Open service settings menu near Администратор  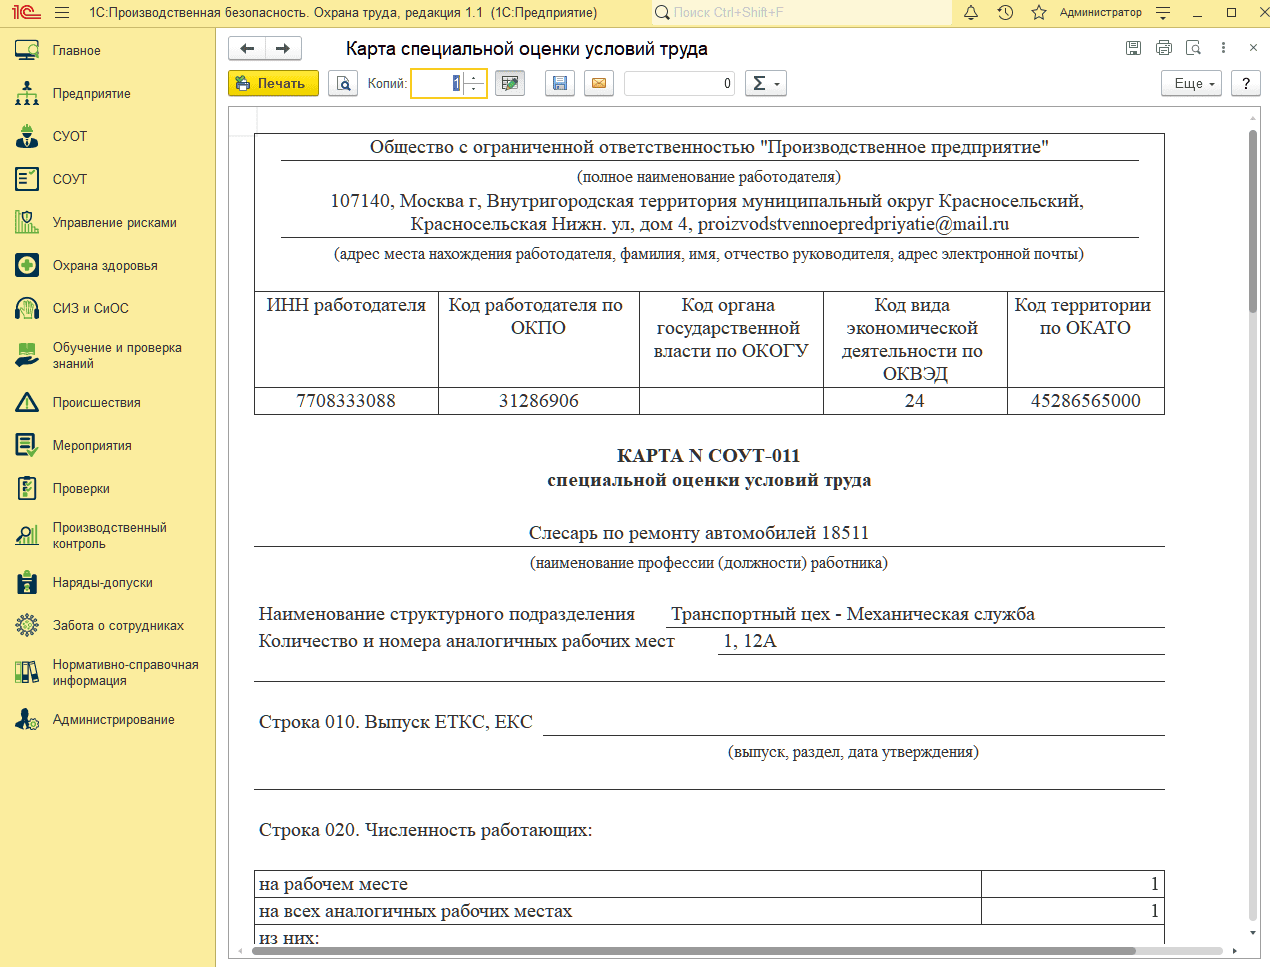coord(1163,13)
